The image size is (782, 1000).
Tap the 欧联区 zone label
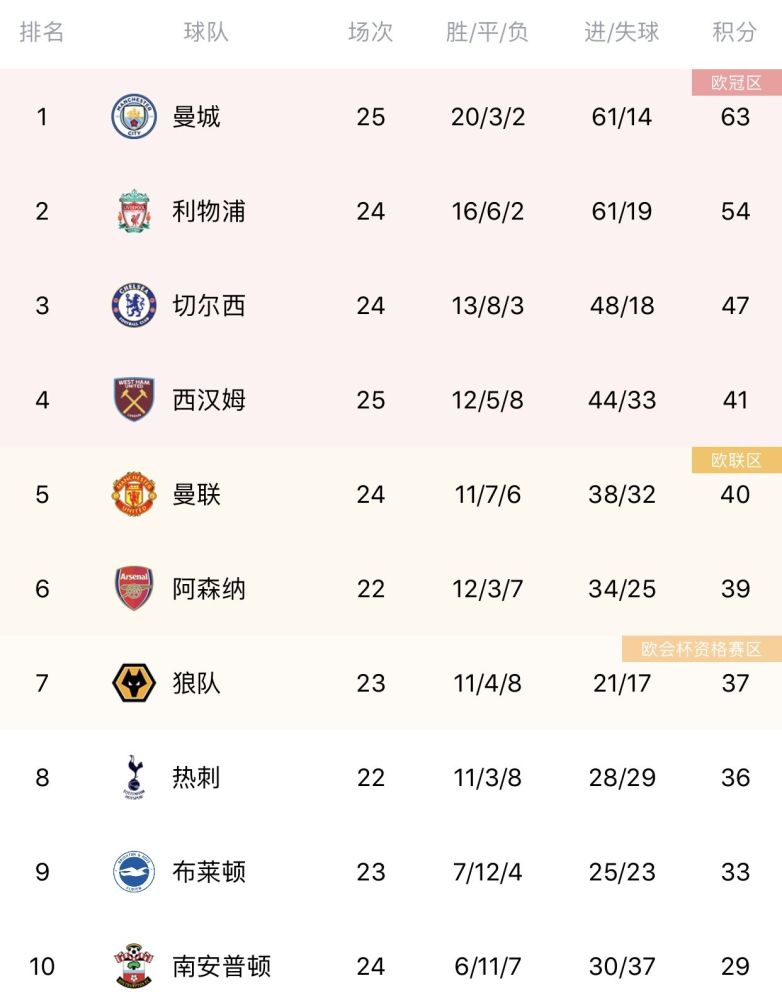click(x=737, y=460)
